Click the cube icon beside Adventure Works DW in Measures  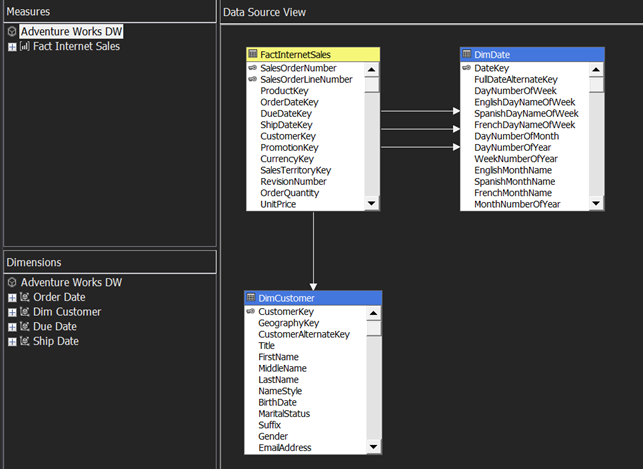(x=12, y=31)
